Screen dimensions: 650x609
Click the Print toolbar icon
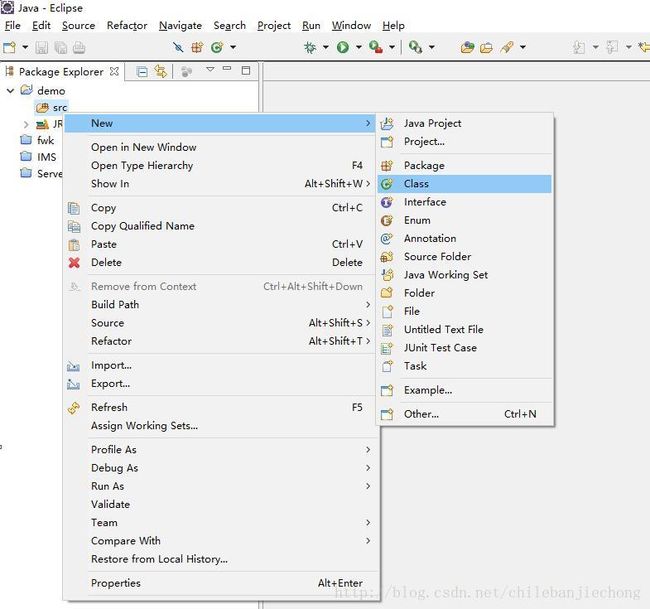point(79,48)
